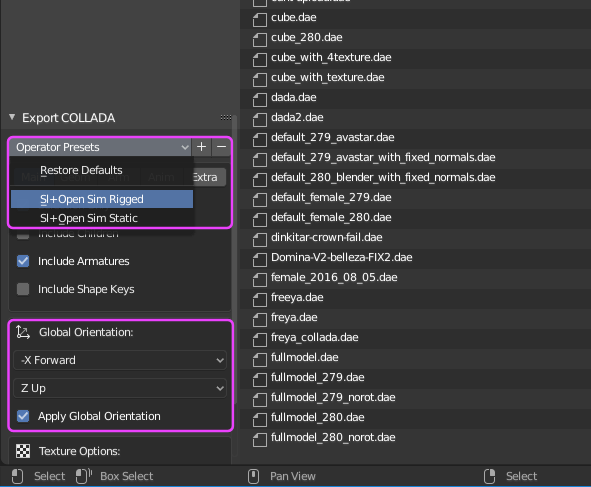Click the file icon beside freeya.dae

click(260, 300)
